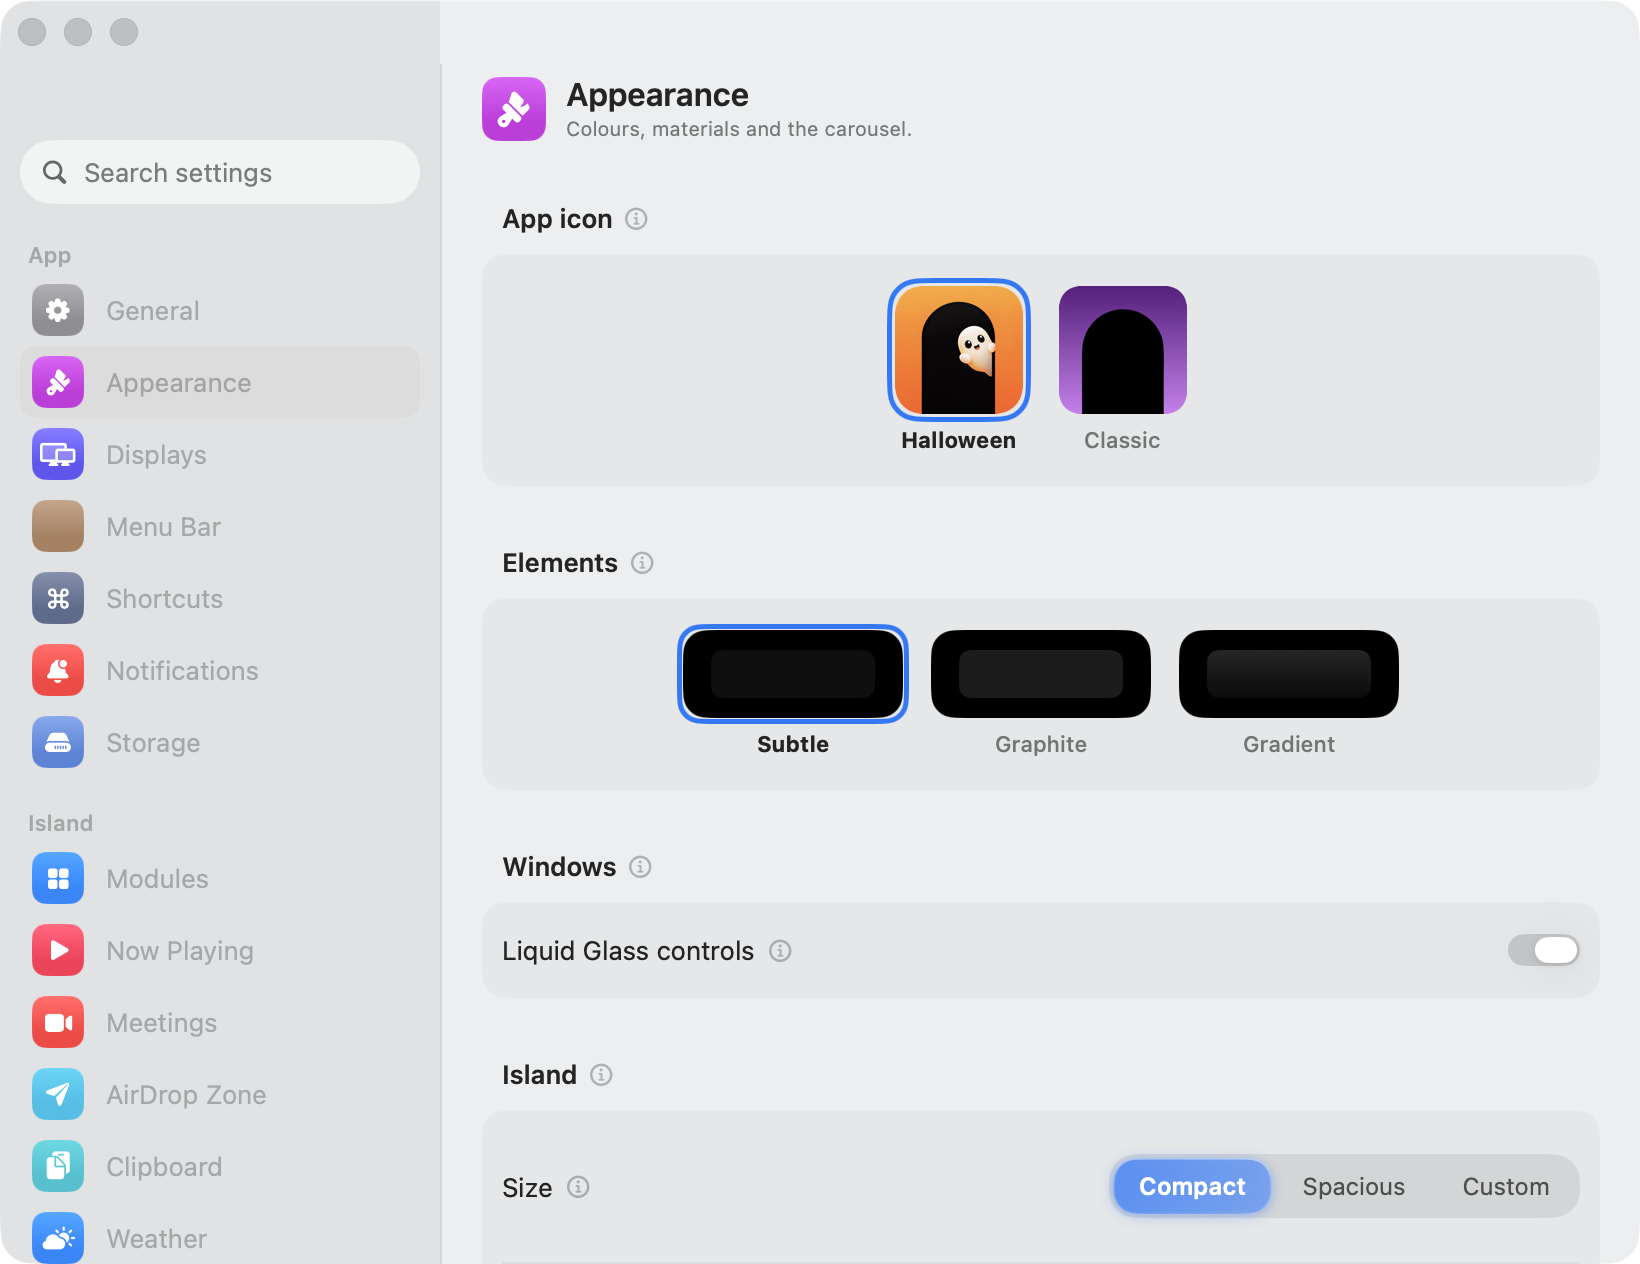Click the Shortcuts label in sidebar
This screenshot has height=1264, width=1640.
point(165,599)
